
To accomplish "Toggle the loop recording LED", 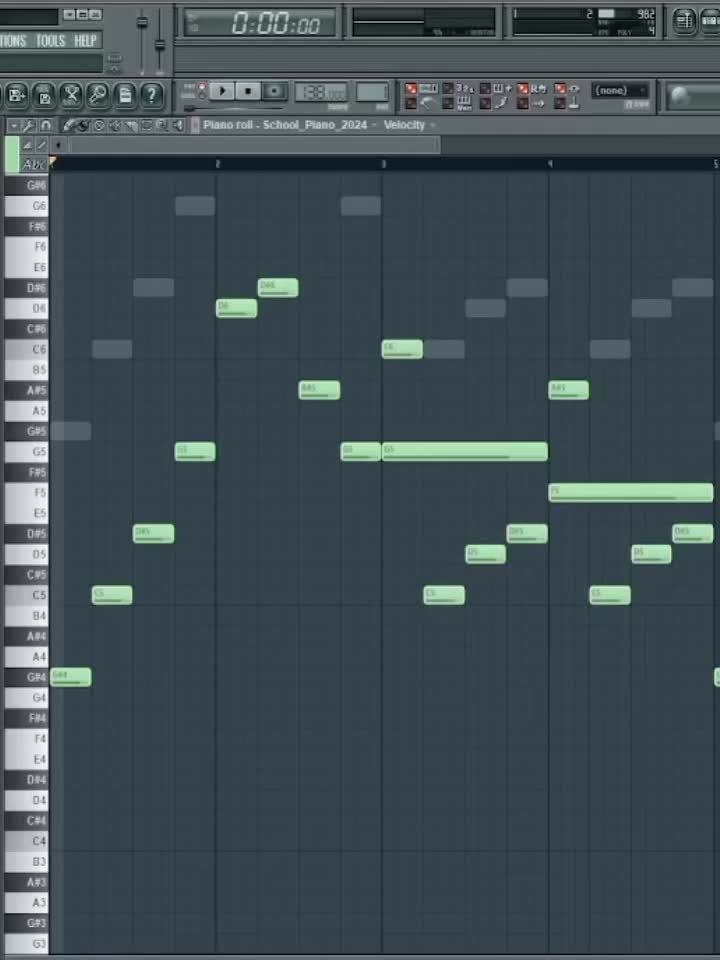I will point(522,89).
